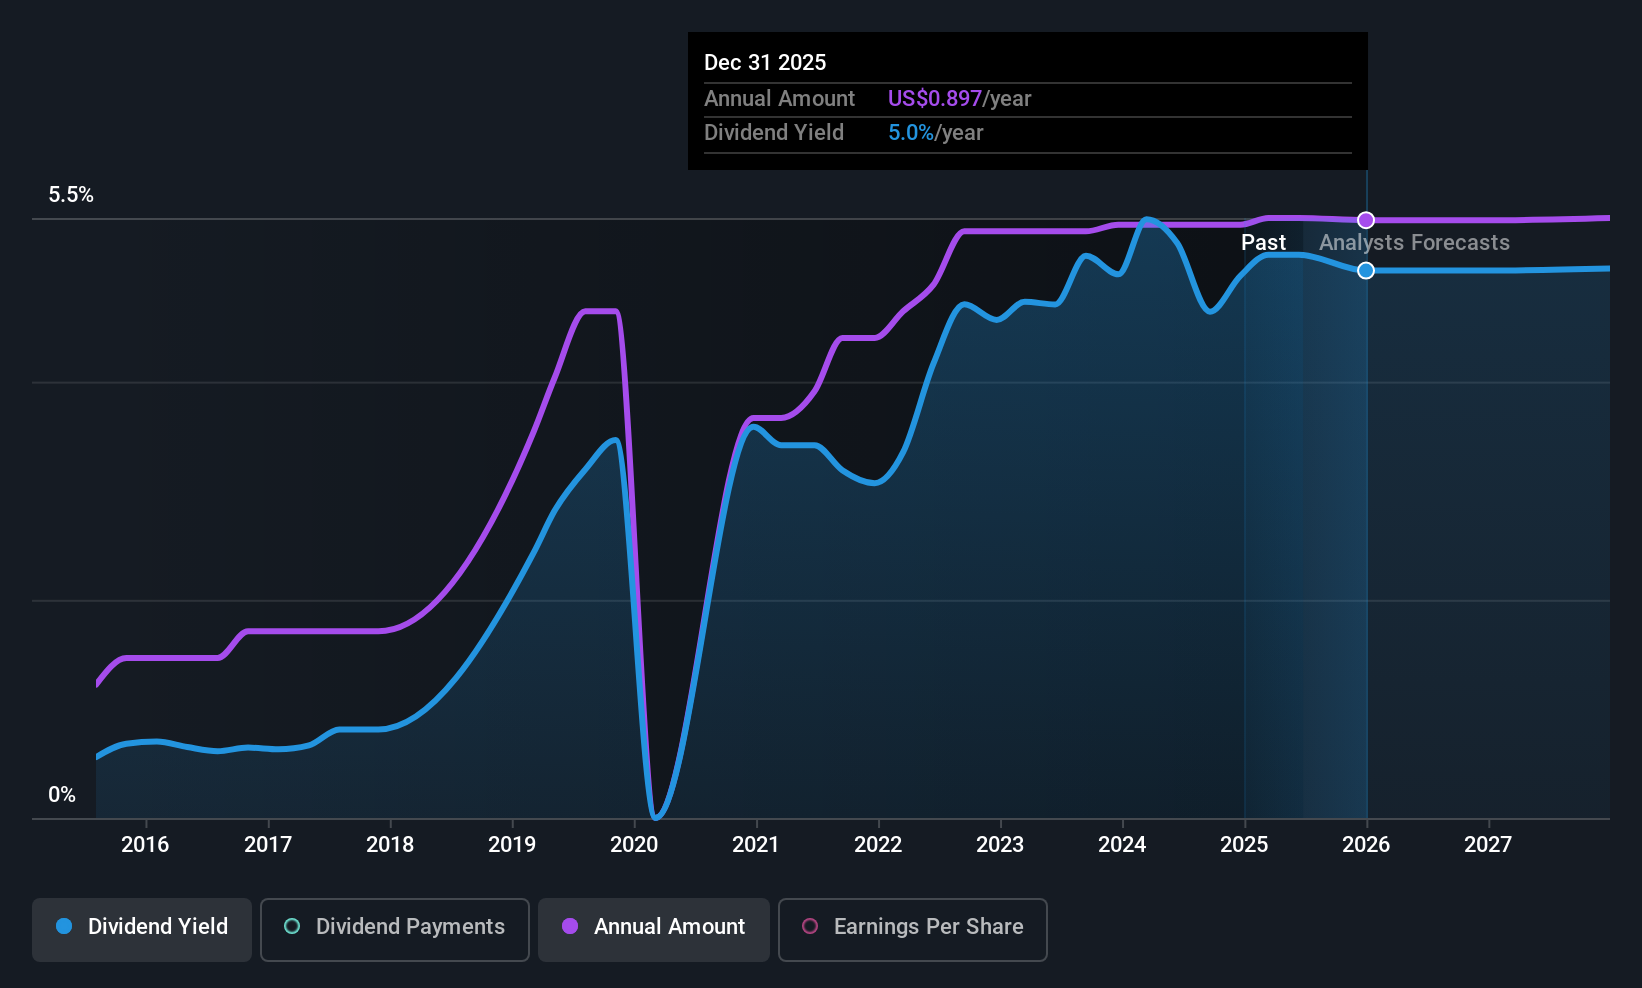Click the 2022 x-axis label

tap(878, 844)
